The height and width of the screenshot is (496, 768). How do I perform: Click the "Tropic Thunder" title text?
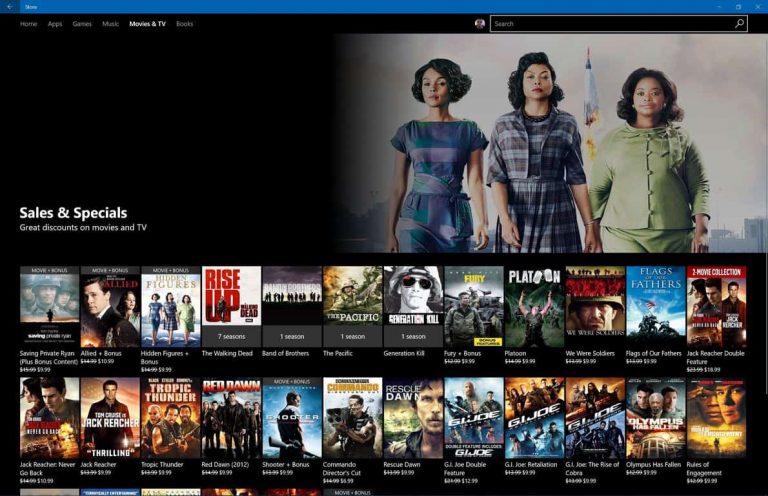162,464
